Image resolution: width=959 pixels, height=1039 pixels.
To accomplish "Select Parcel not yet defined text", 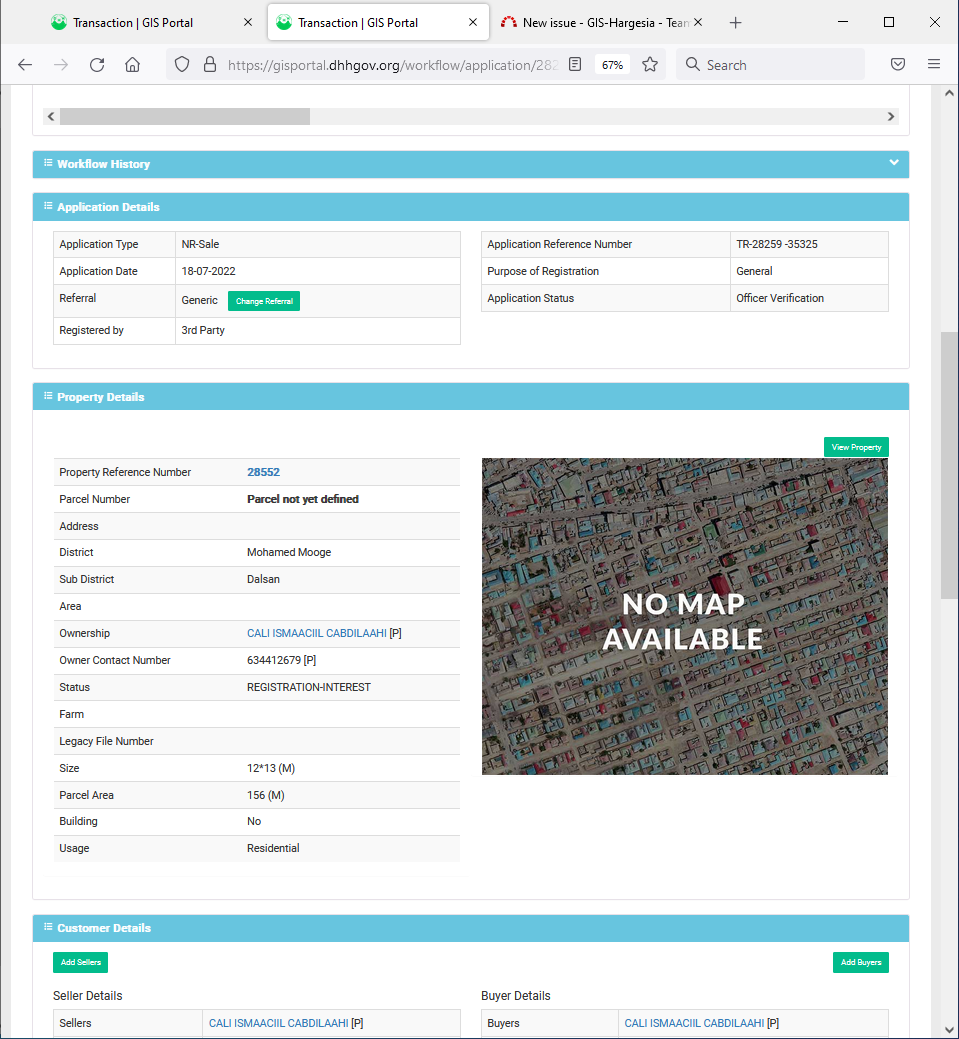I will 302,499.
